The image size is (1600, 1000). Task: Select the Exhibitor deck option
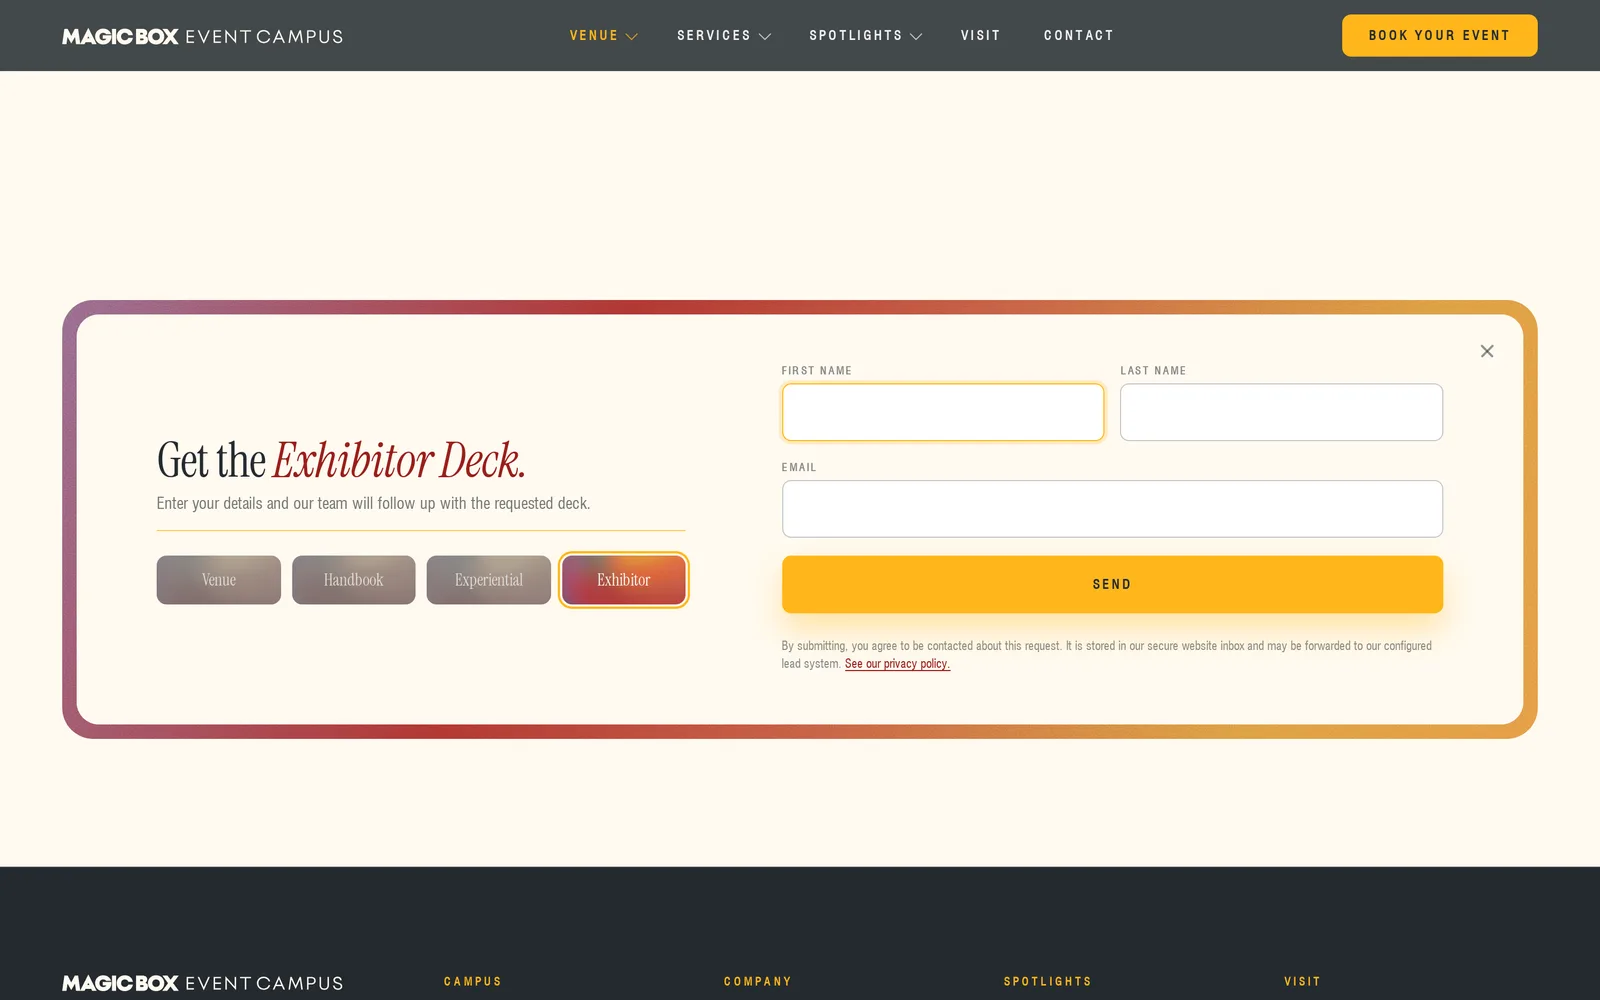click(624, 580)
